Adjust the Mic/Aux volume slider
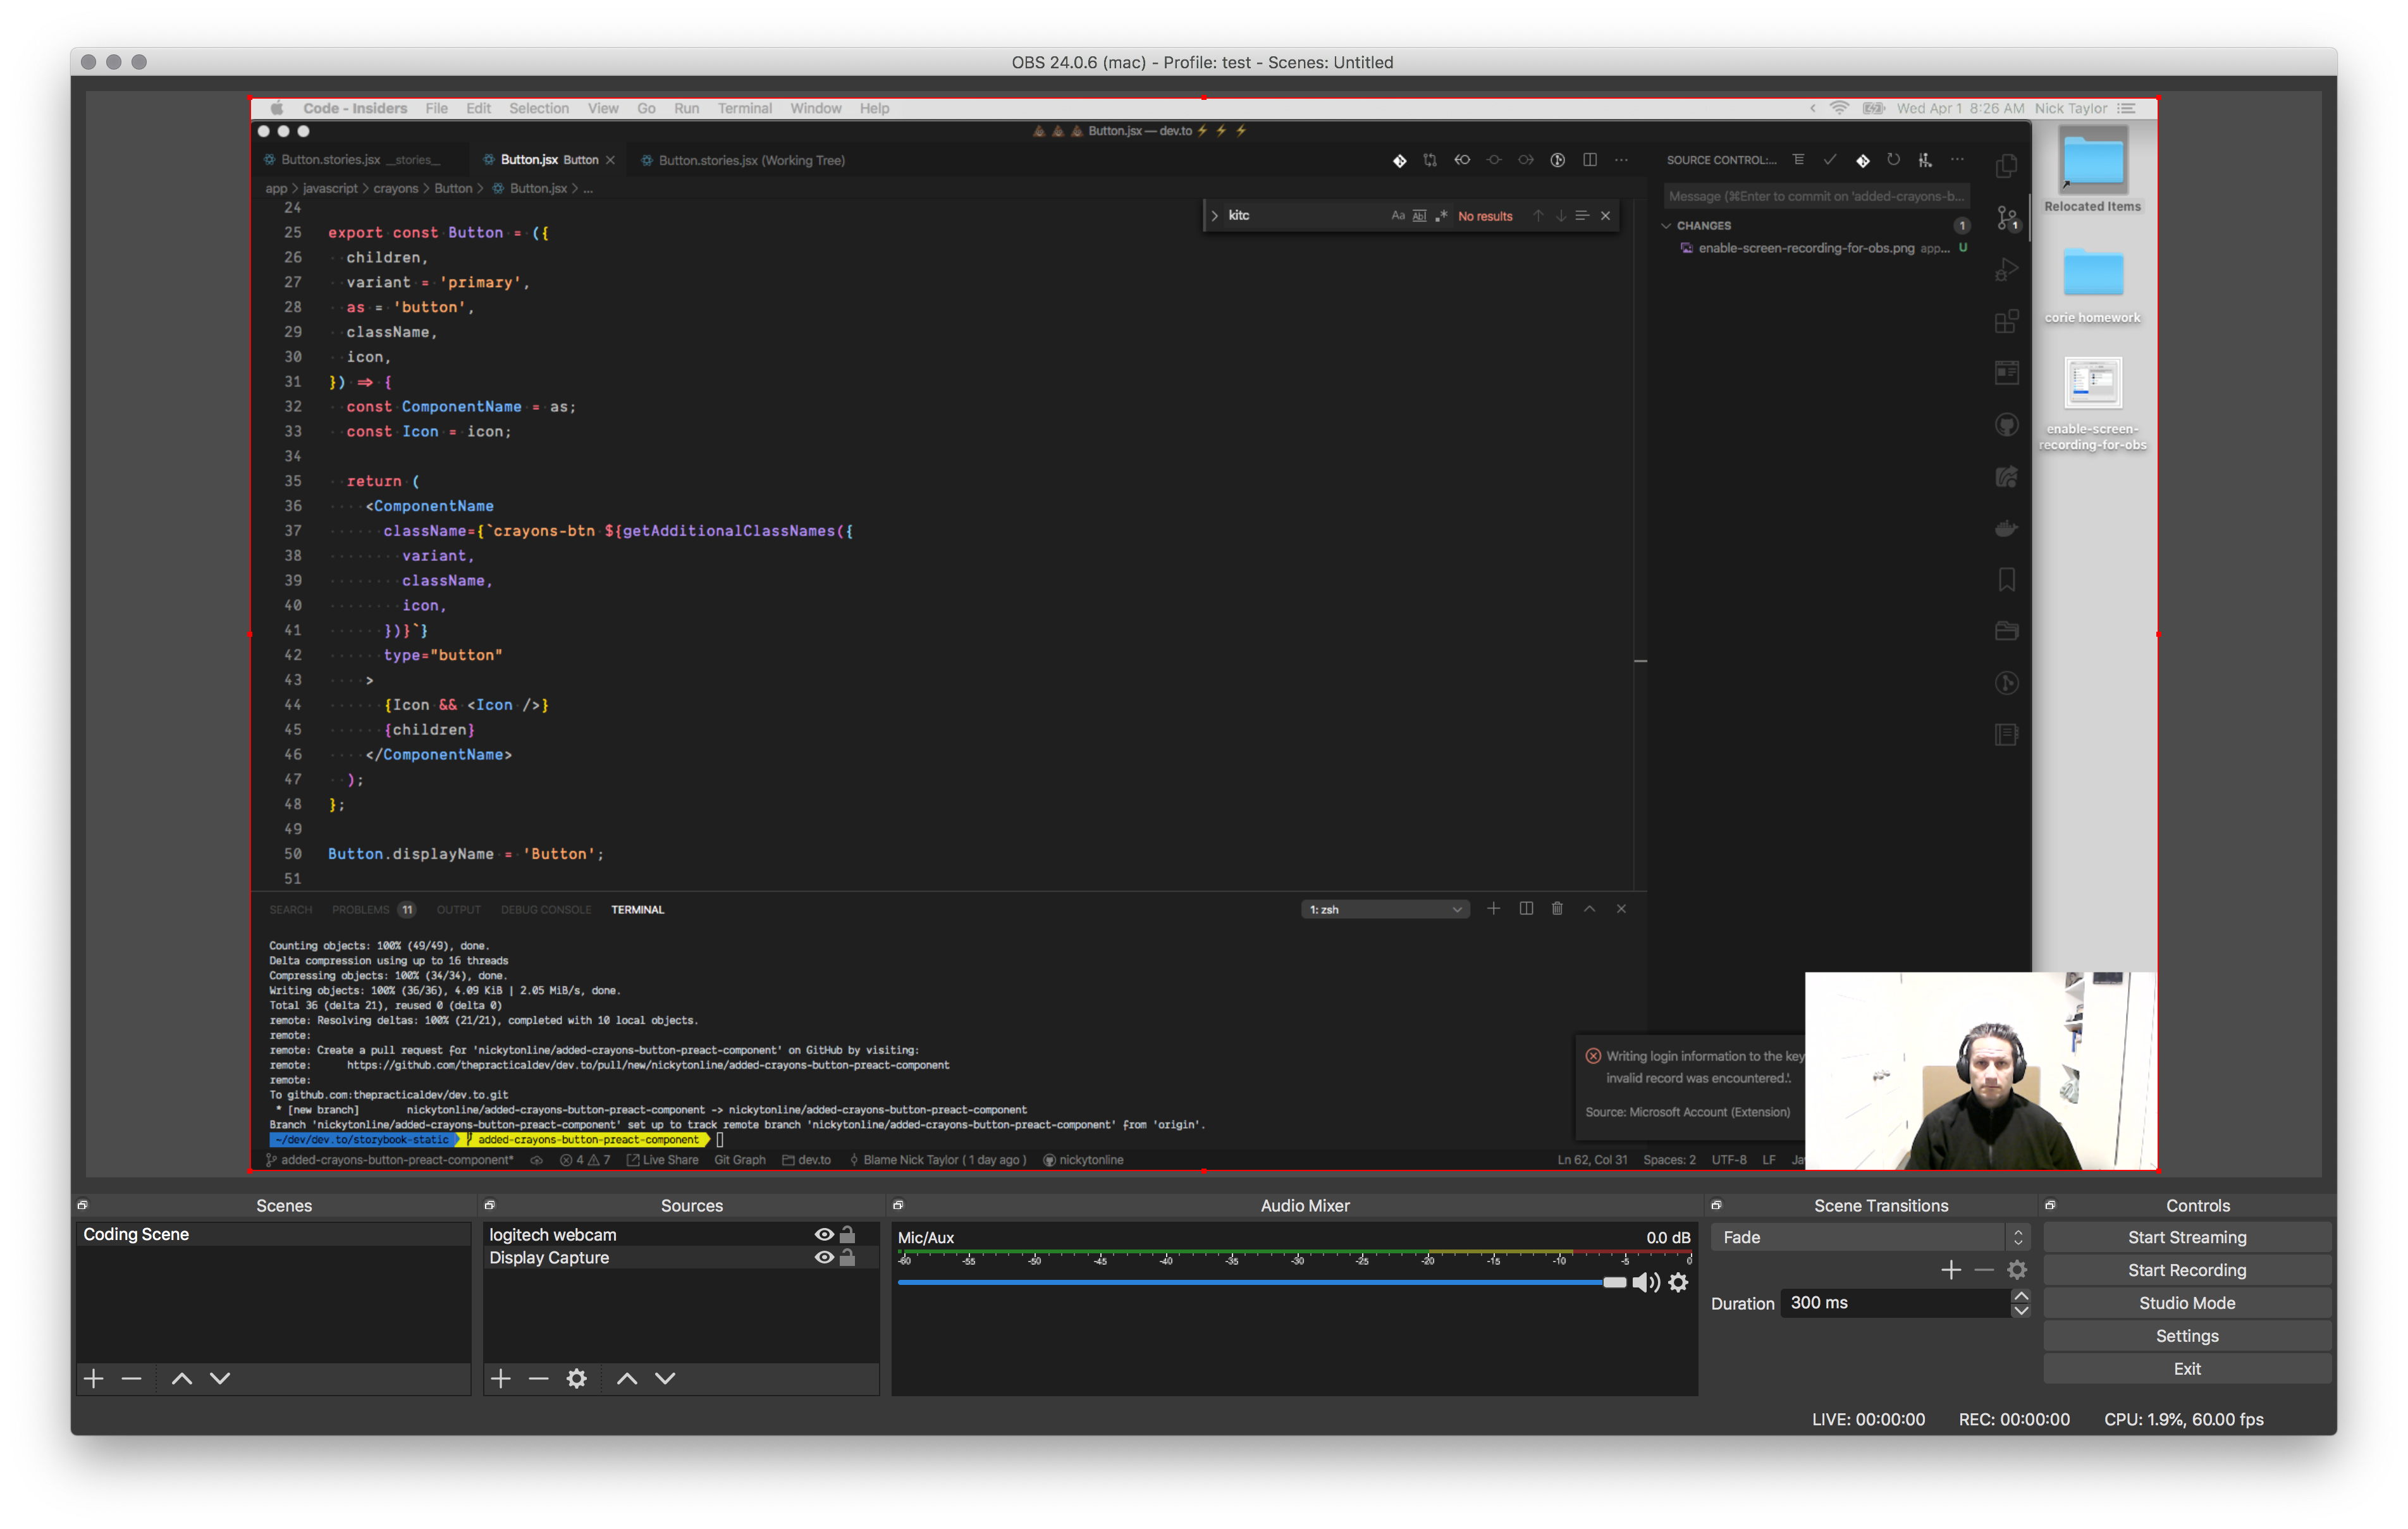The image size is (2408, 1529). 1614,1283
